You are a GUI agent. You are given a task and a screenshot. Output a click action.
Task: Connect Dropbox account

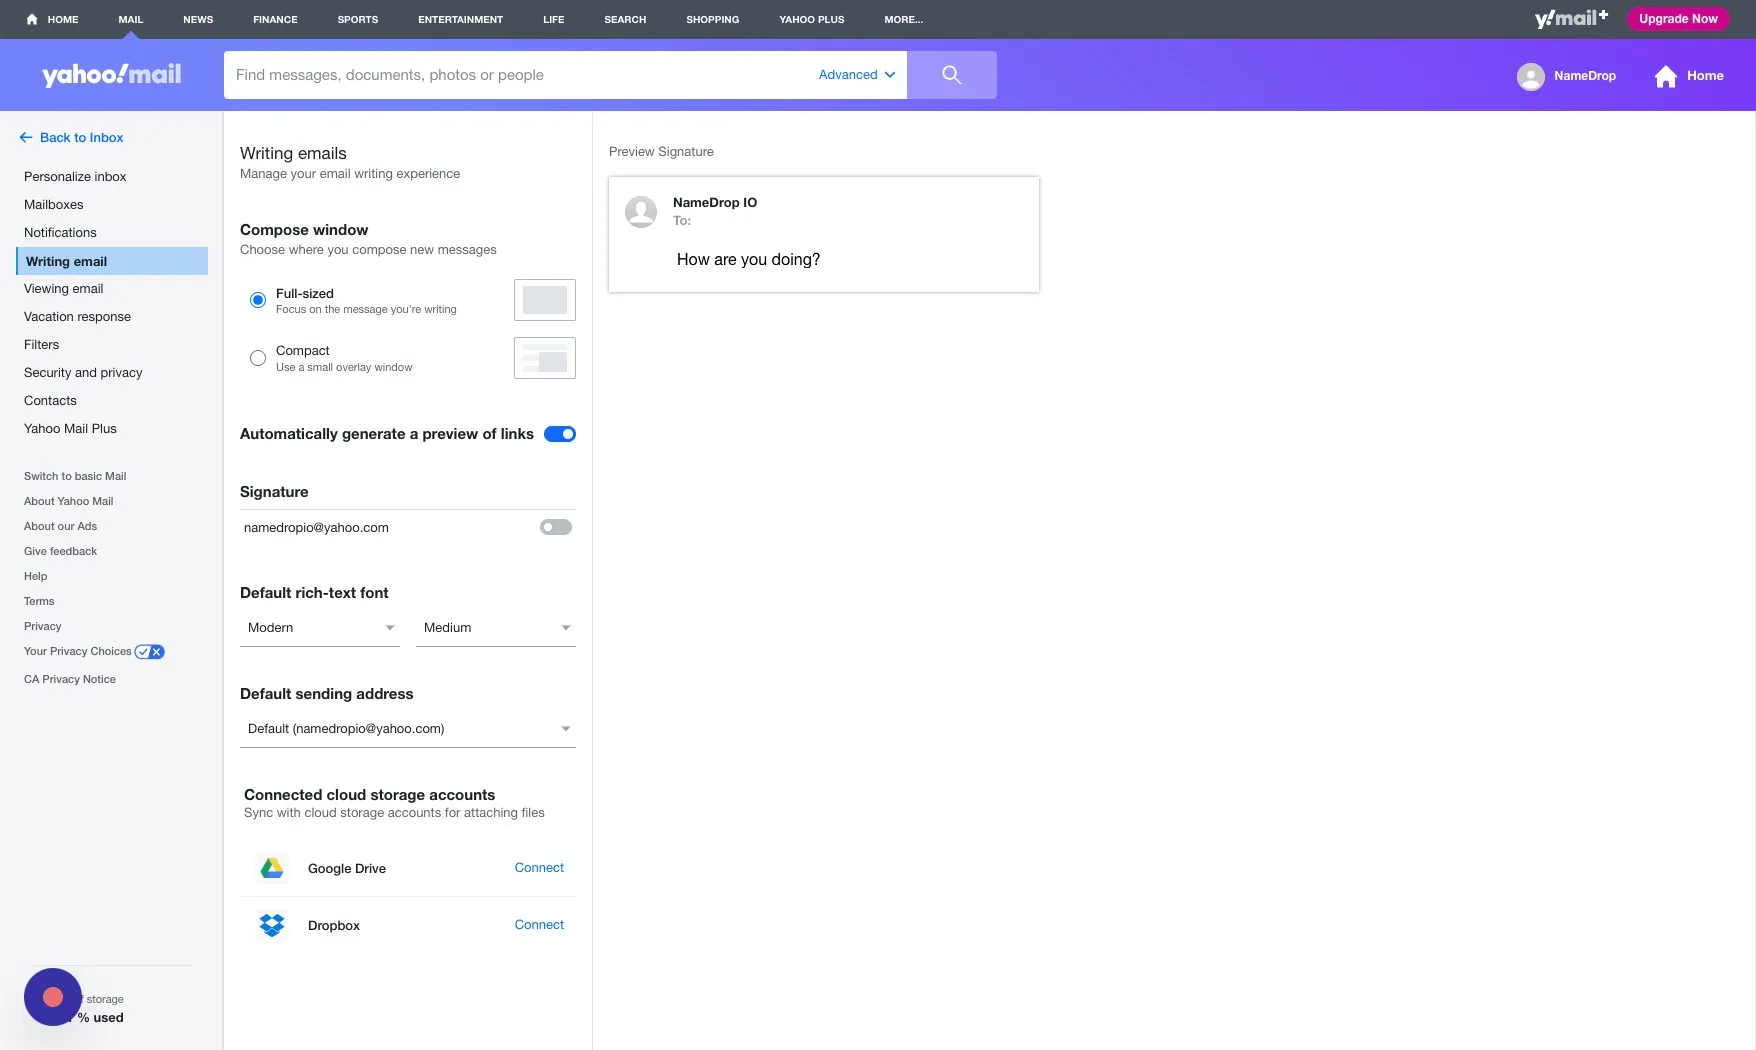tap(539, 925)
